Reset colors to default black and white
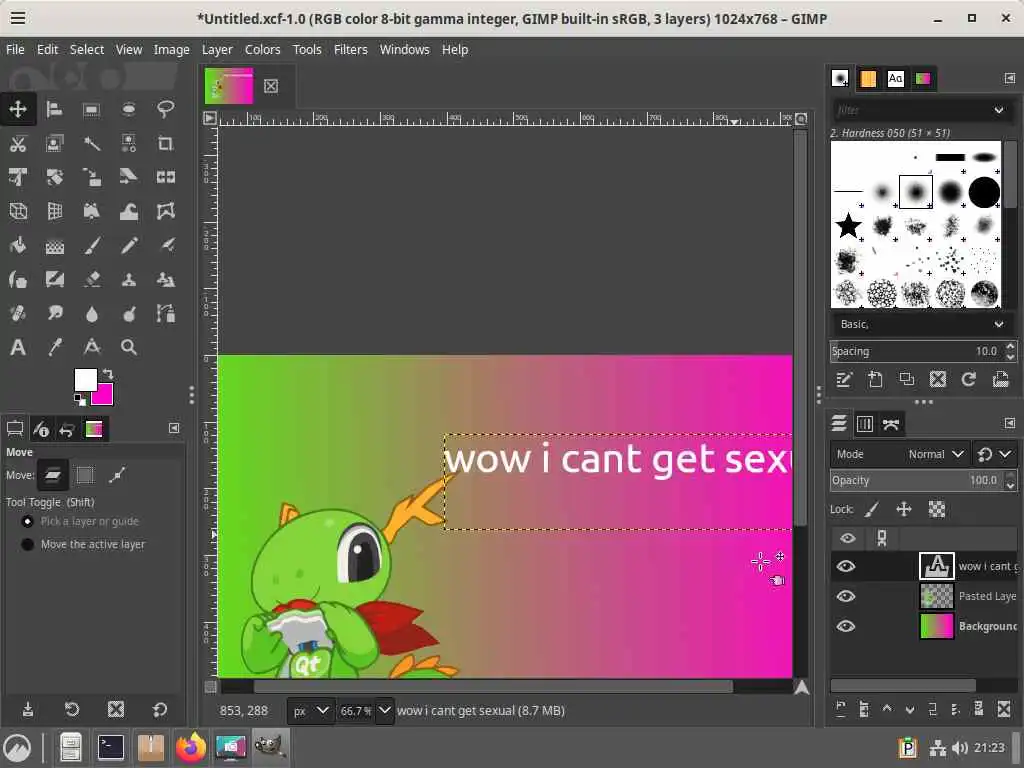 [79, 399]
